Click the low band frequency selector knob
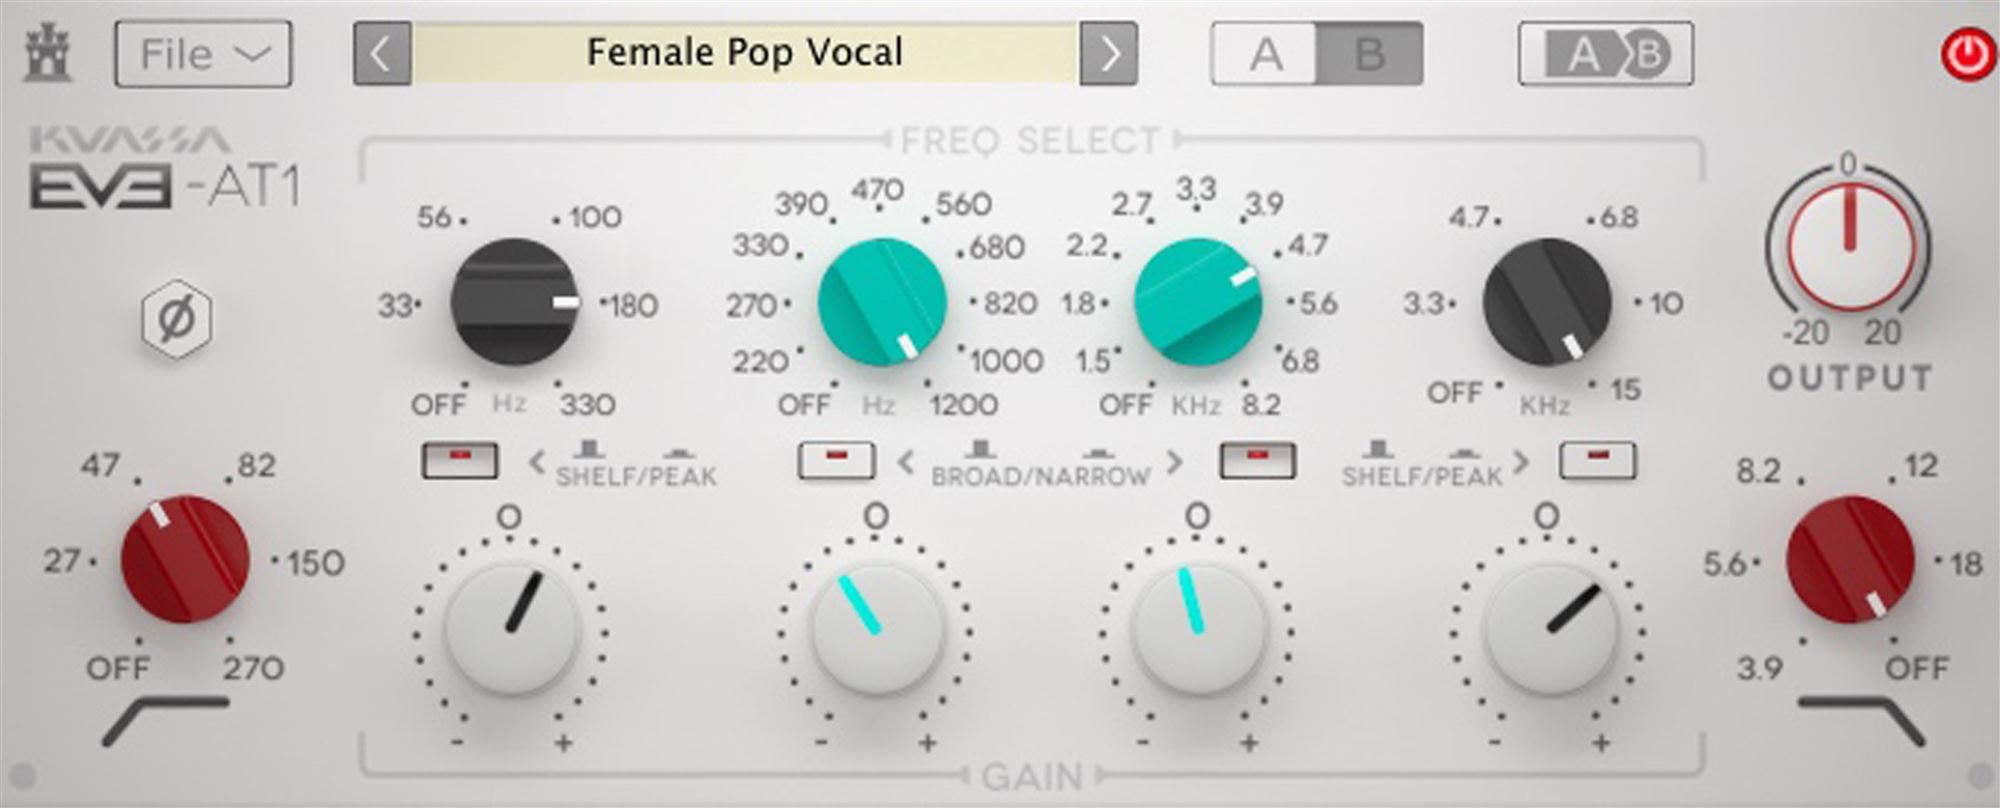 514,302
